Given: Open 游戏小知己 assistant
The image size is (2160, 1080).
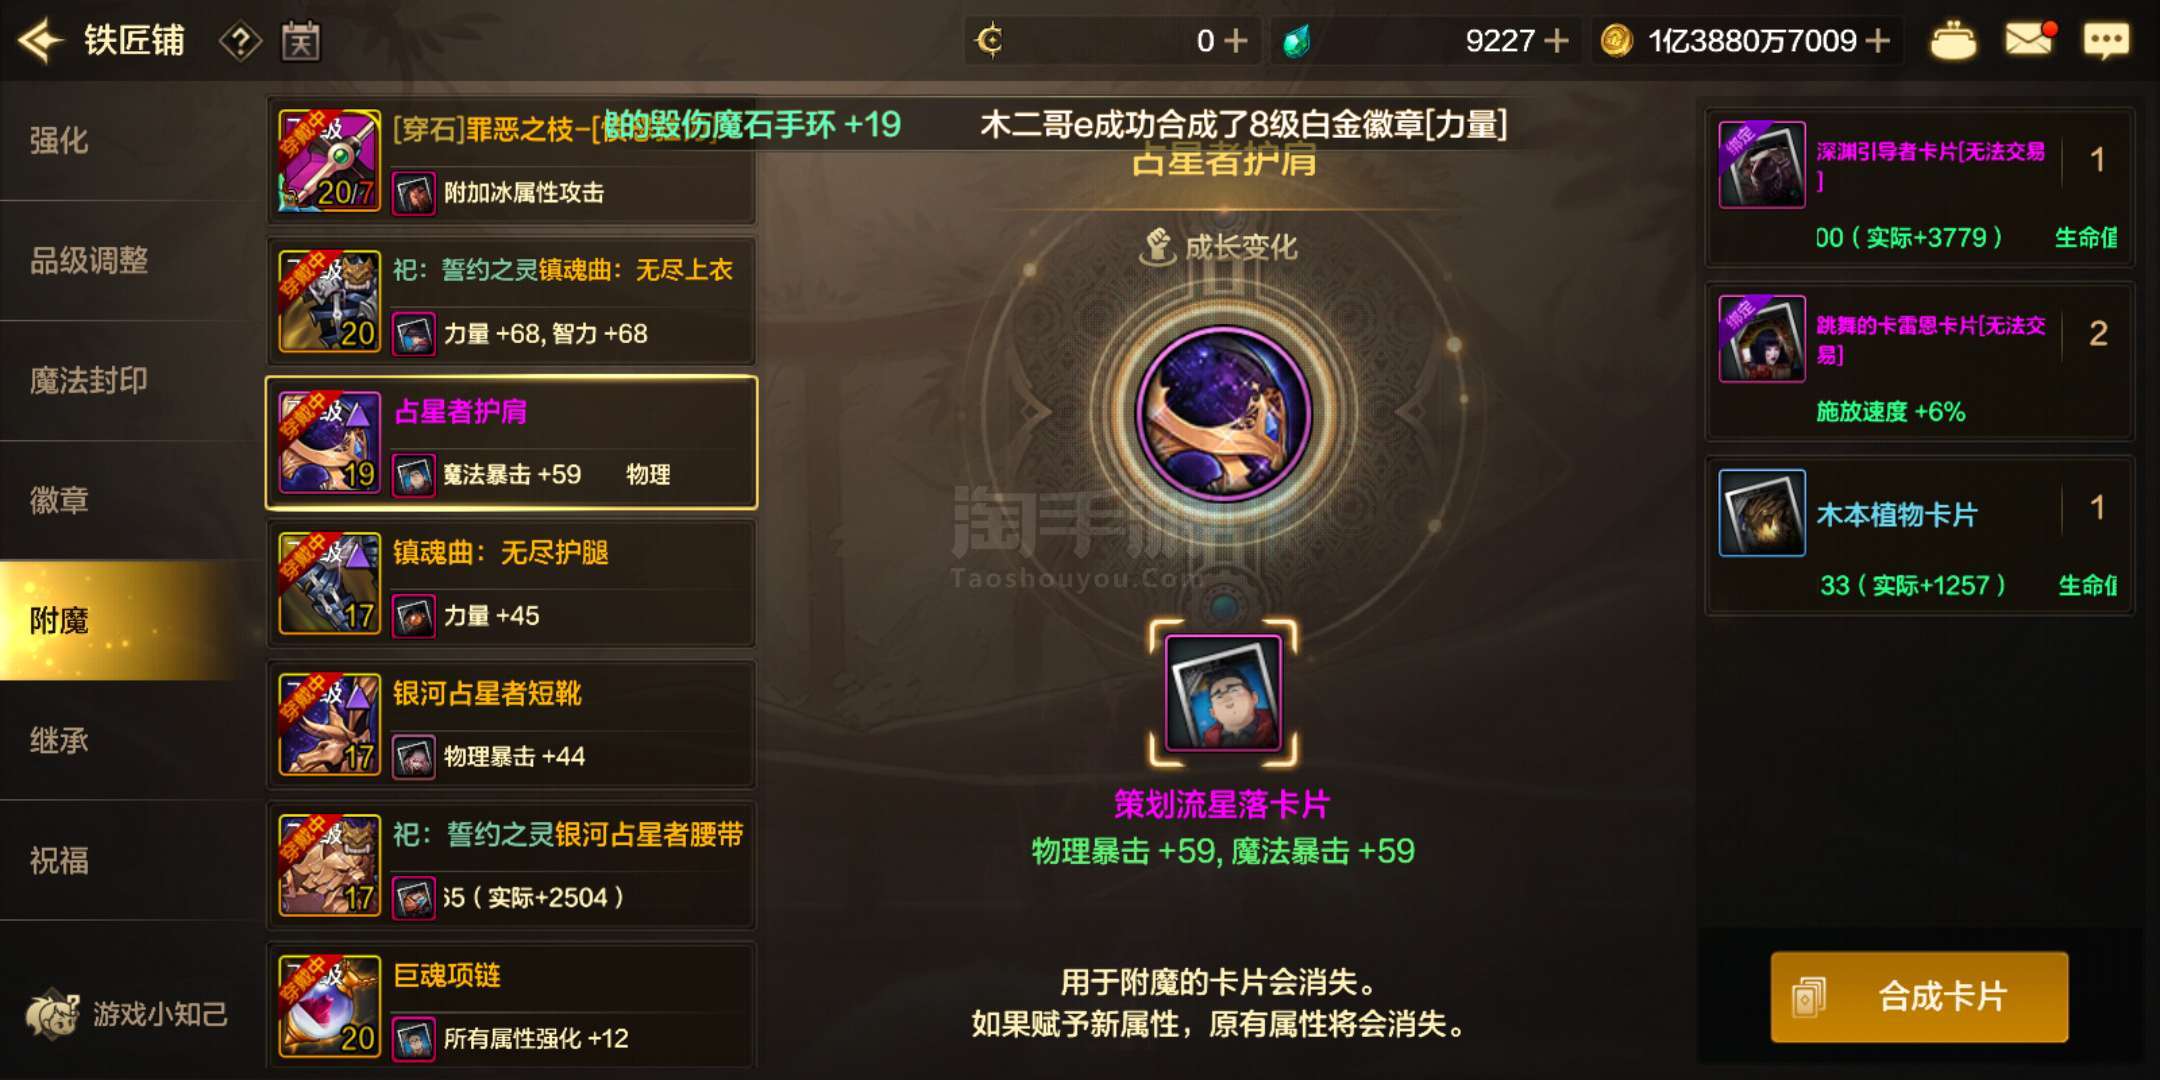Looking at the screenshot, I should coord(127,1014).
